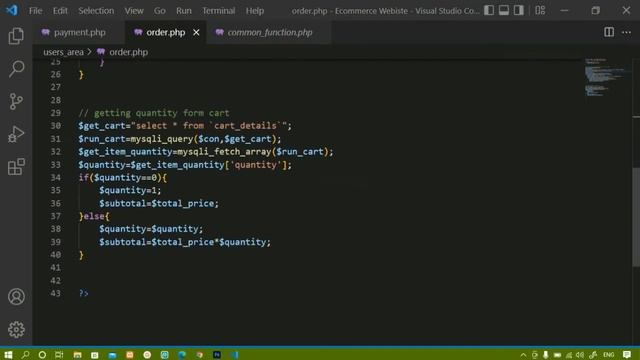The width and height of the screenshot is (640, 360).
Task: Click line number 34 in gutter
Action: pos(56,178)
